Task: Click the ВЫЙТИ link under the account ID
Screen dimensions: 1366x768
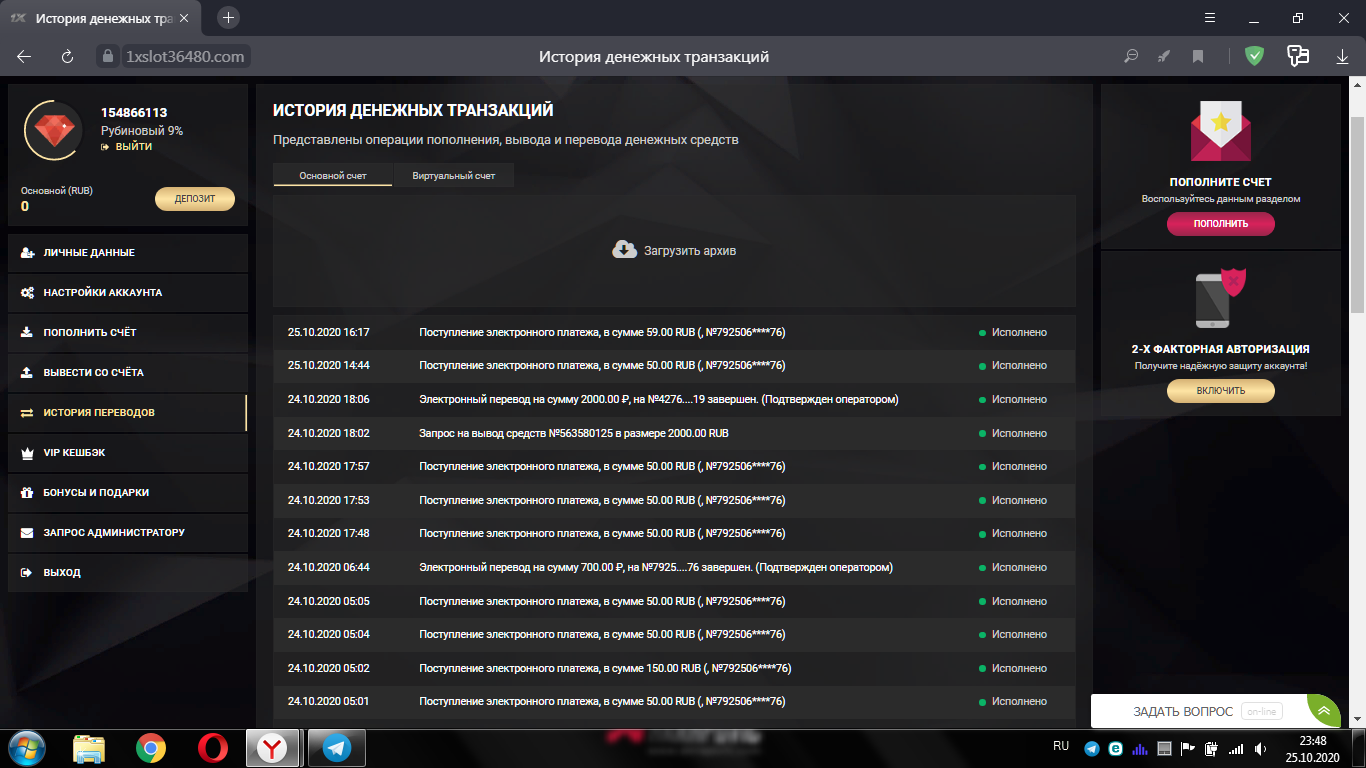Action: [127, 146]
